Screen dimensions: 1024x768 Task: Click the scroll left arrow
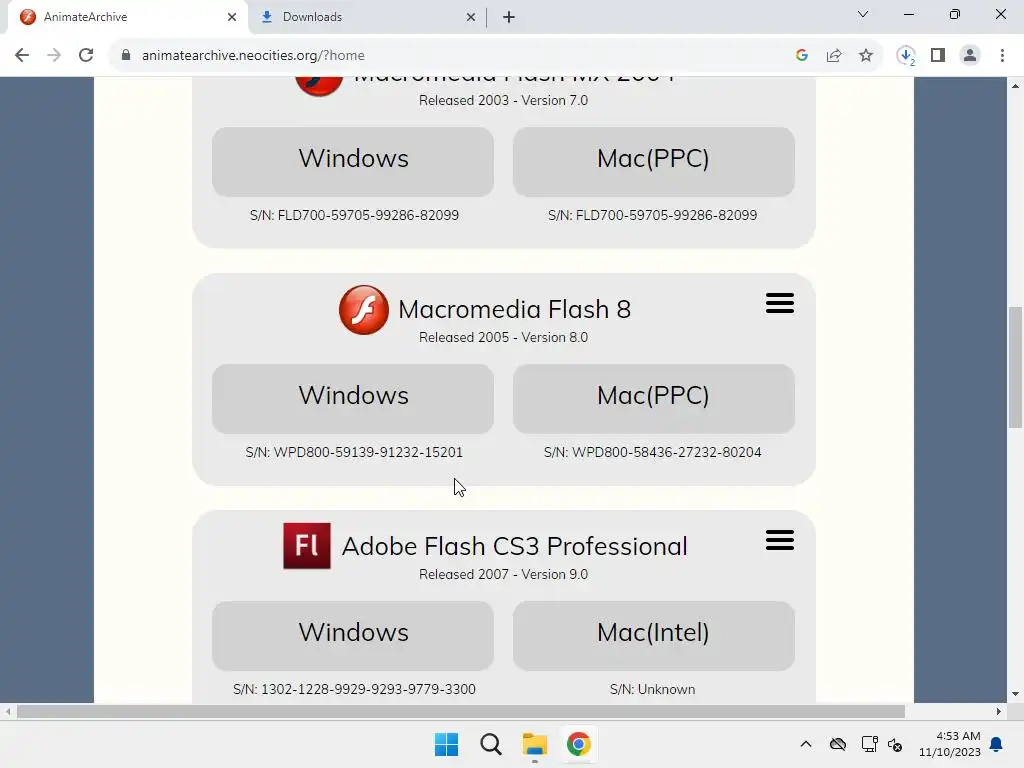pos(8,711)
